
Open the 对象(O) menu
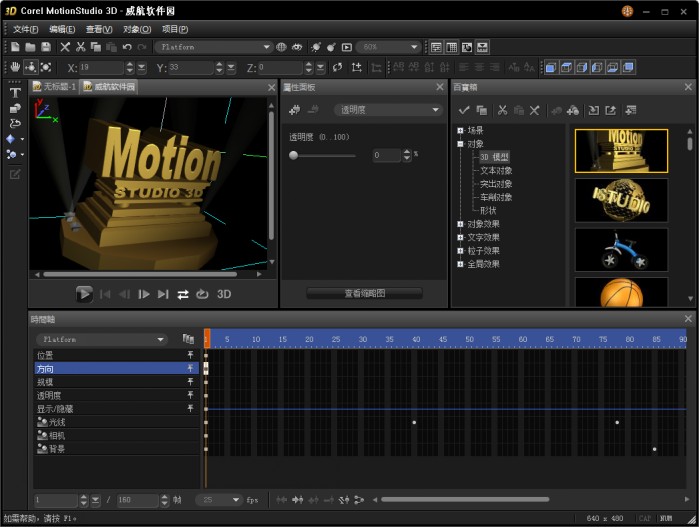coord(137,29)
